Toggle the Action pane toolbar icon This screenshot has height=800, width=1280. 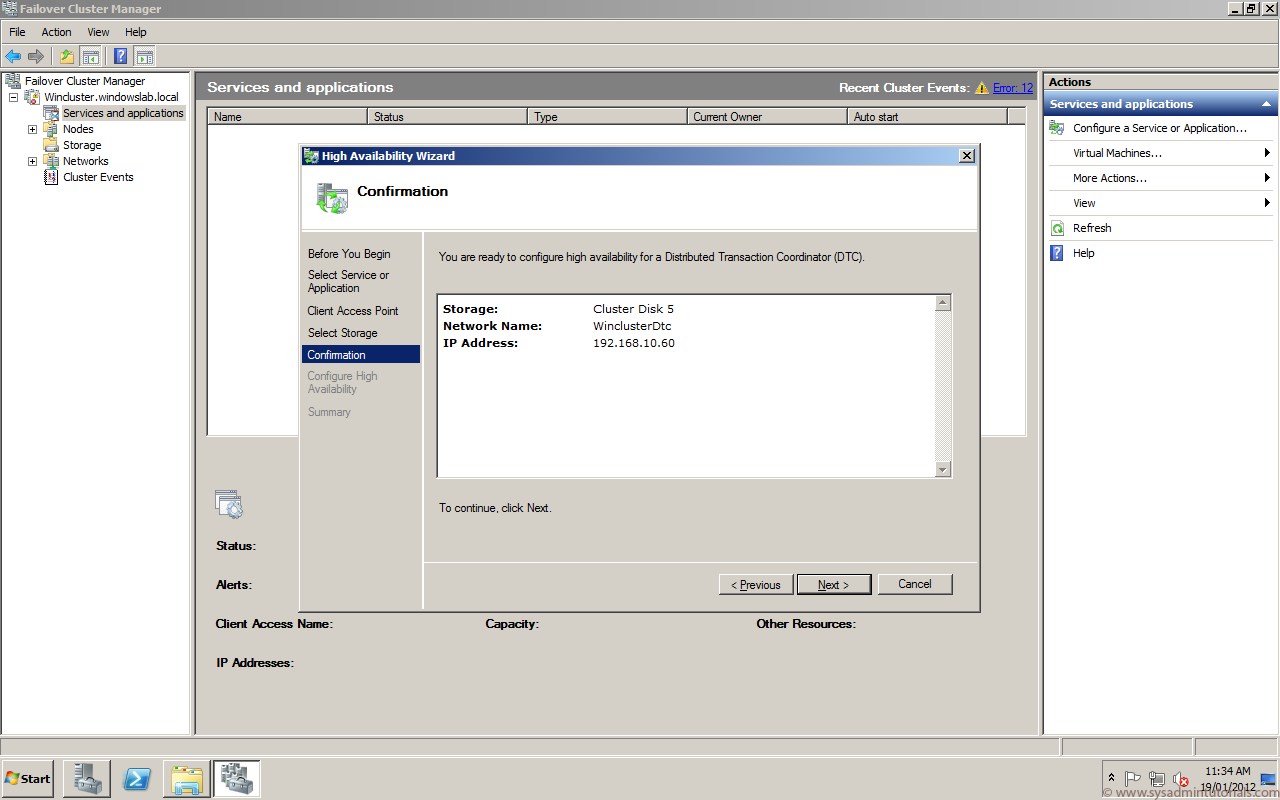pyautogui.click(x=144, y=56)
